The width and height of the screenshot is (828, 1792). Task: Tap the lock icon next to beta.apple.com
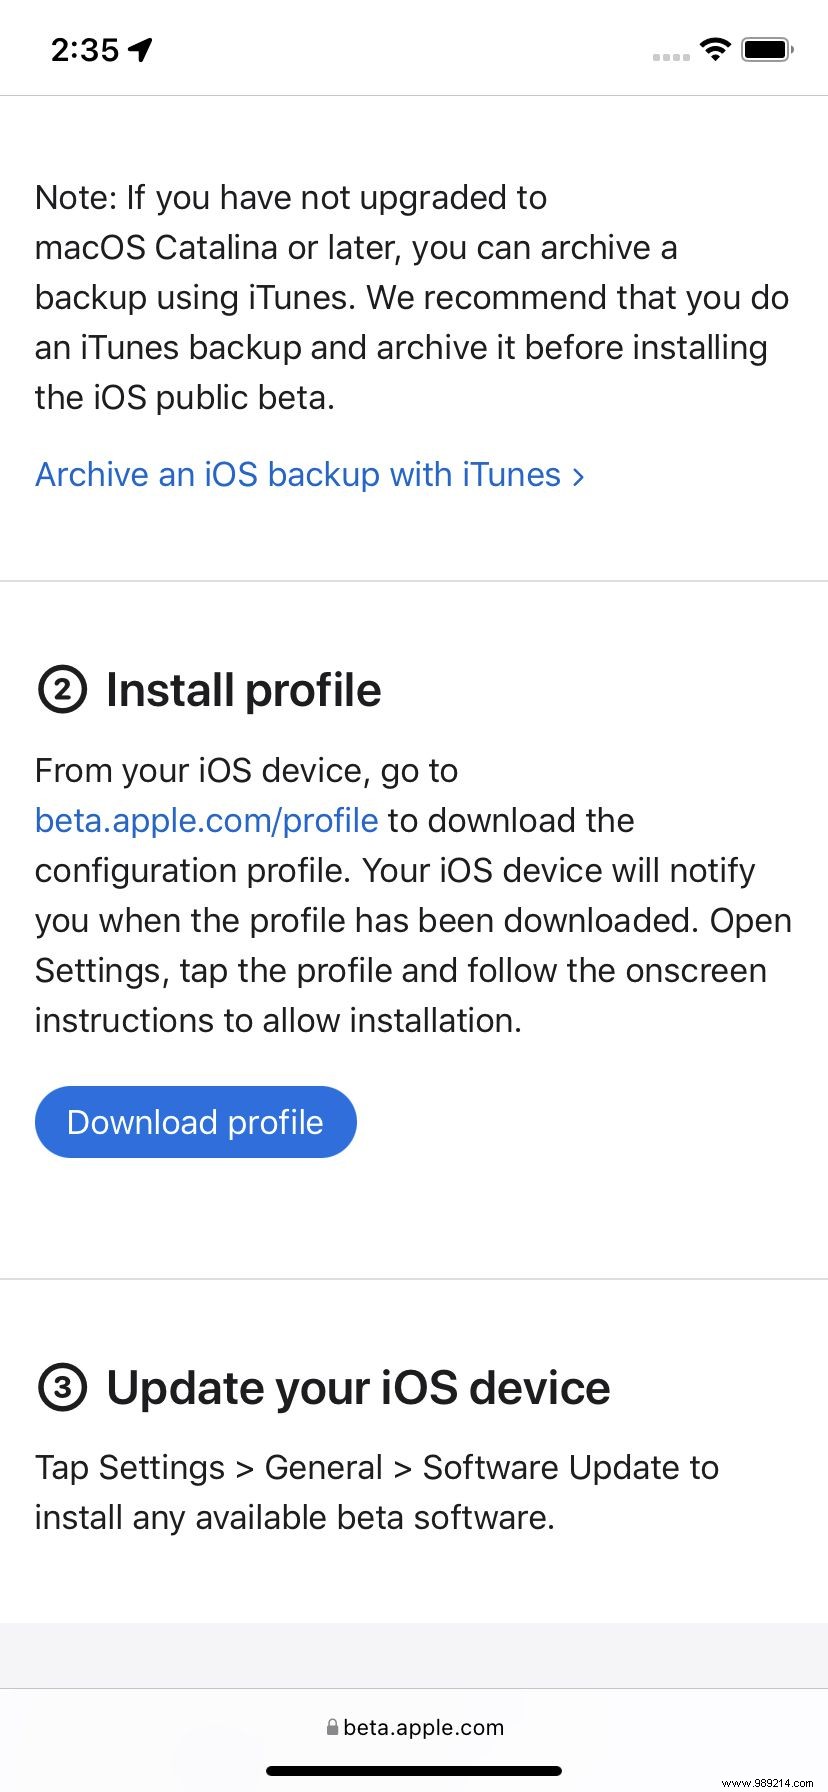[x=330, y=1727]
